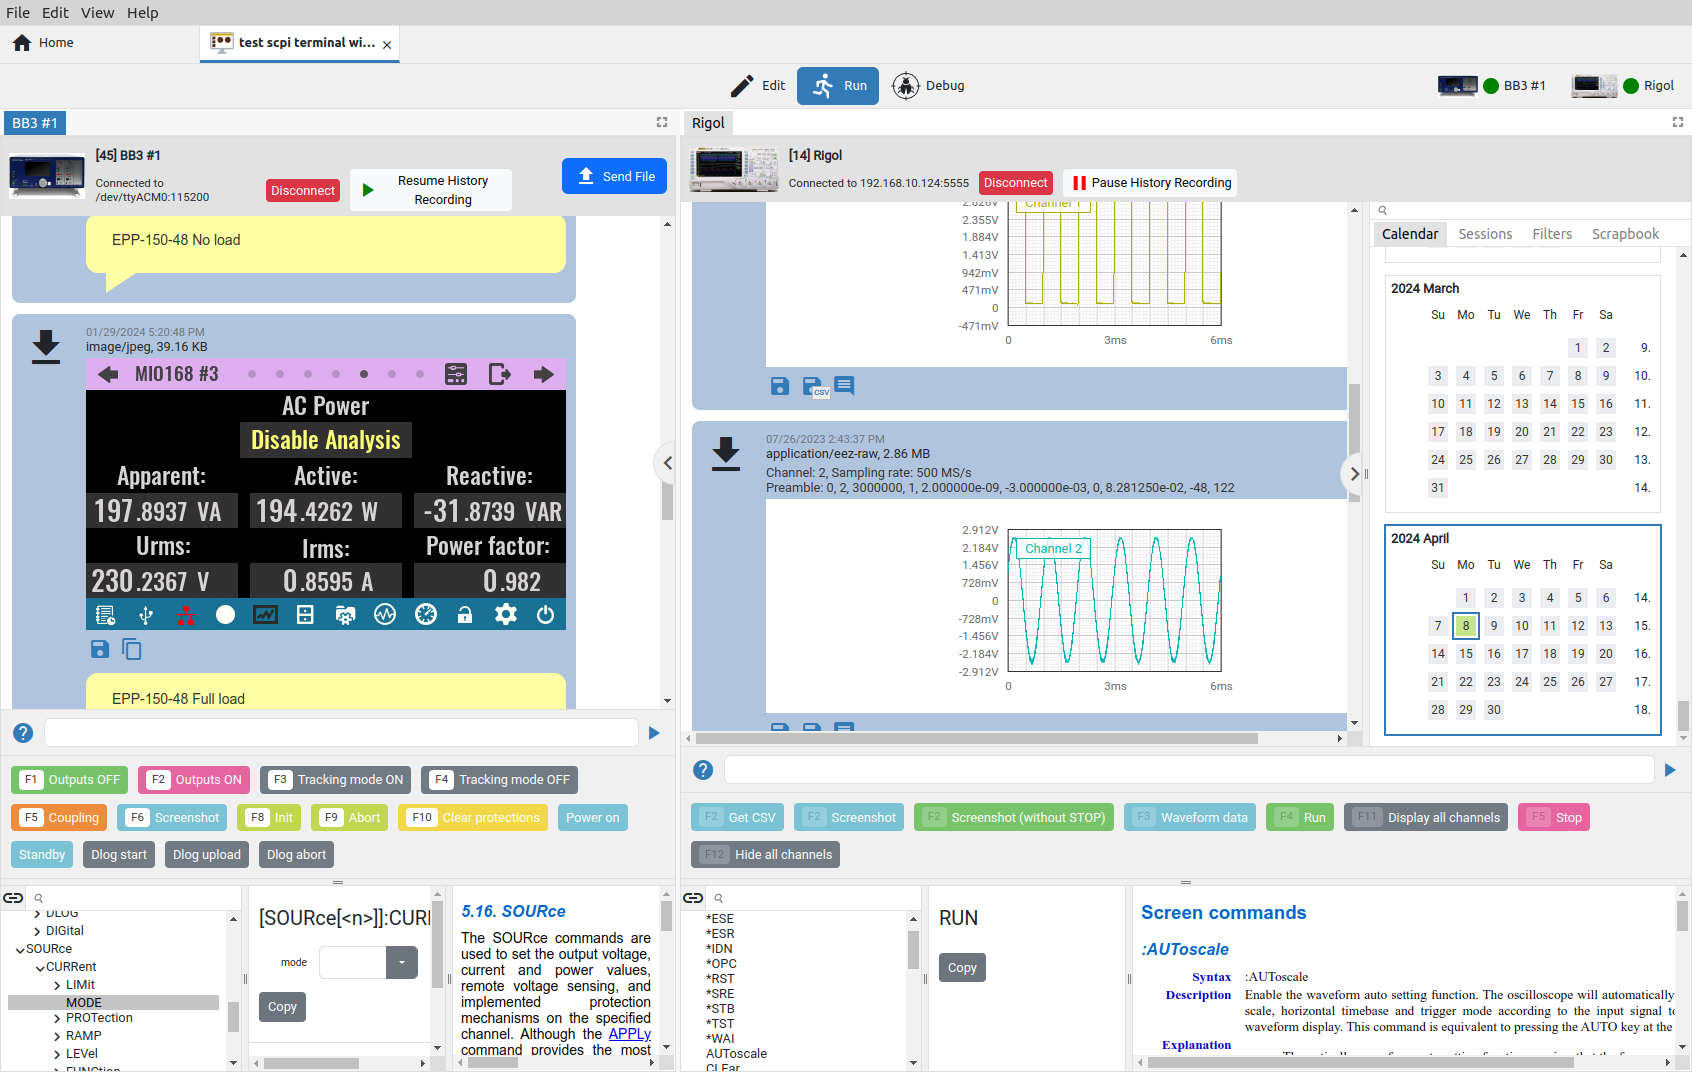Select the BB3 #1 instrument in the toolbar
Image resolution: width=1692 pixels, height=1072 pixels.
(x=1491, y=86)
